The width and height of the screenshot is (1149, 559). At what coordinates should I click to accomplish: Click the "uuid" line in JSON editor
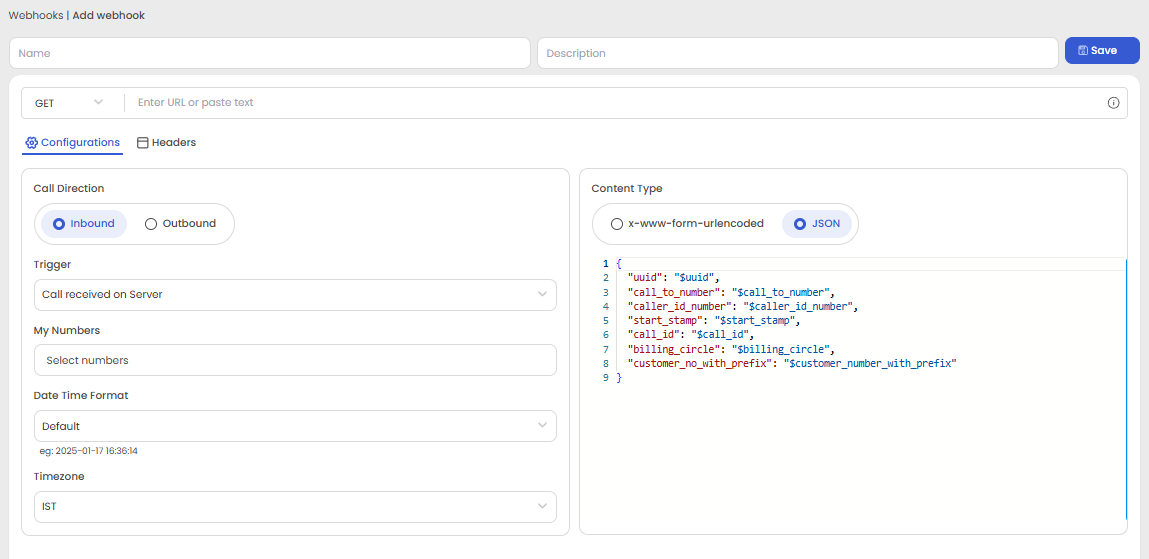point(675,278)
